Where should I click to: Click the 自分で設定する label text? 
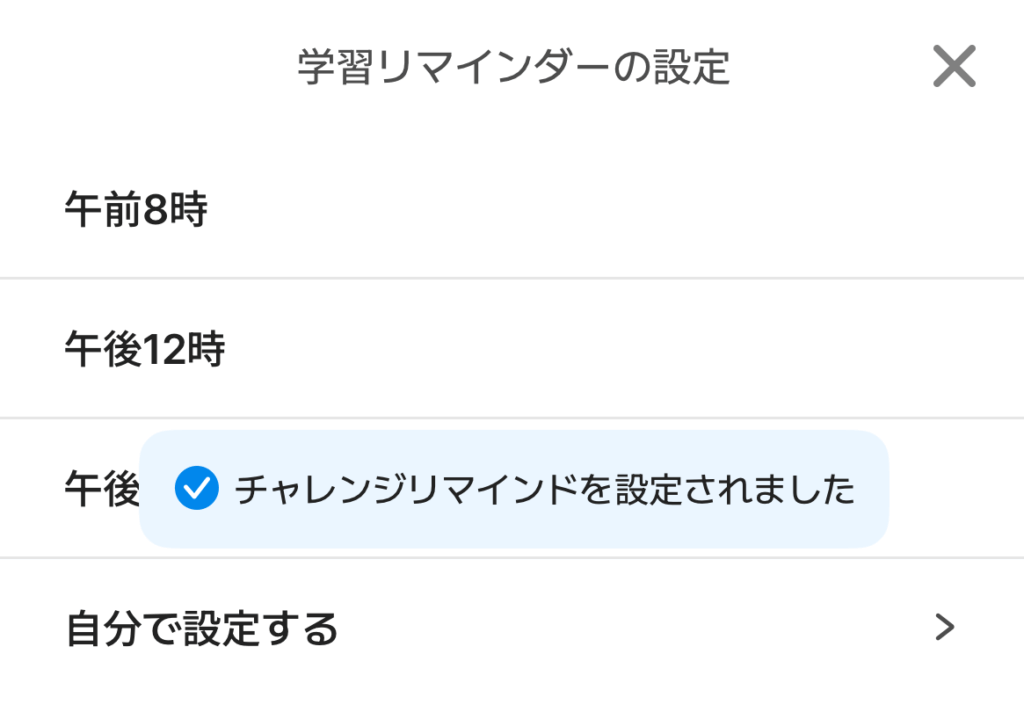coord(202,629)
